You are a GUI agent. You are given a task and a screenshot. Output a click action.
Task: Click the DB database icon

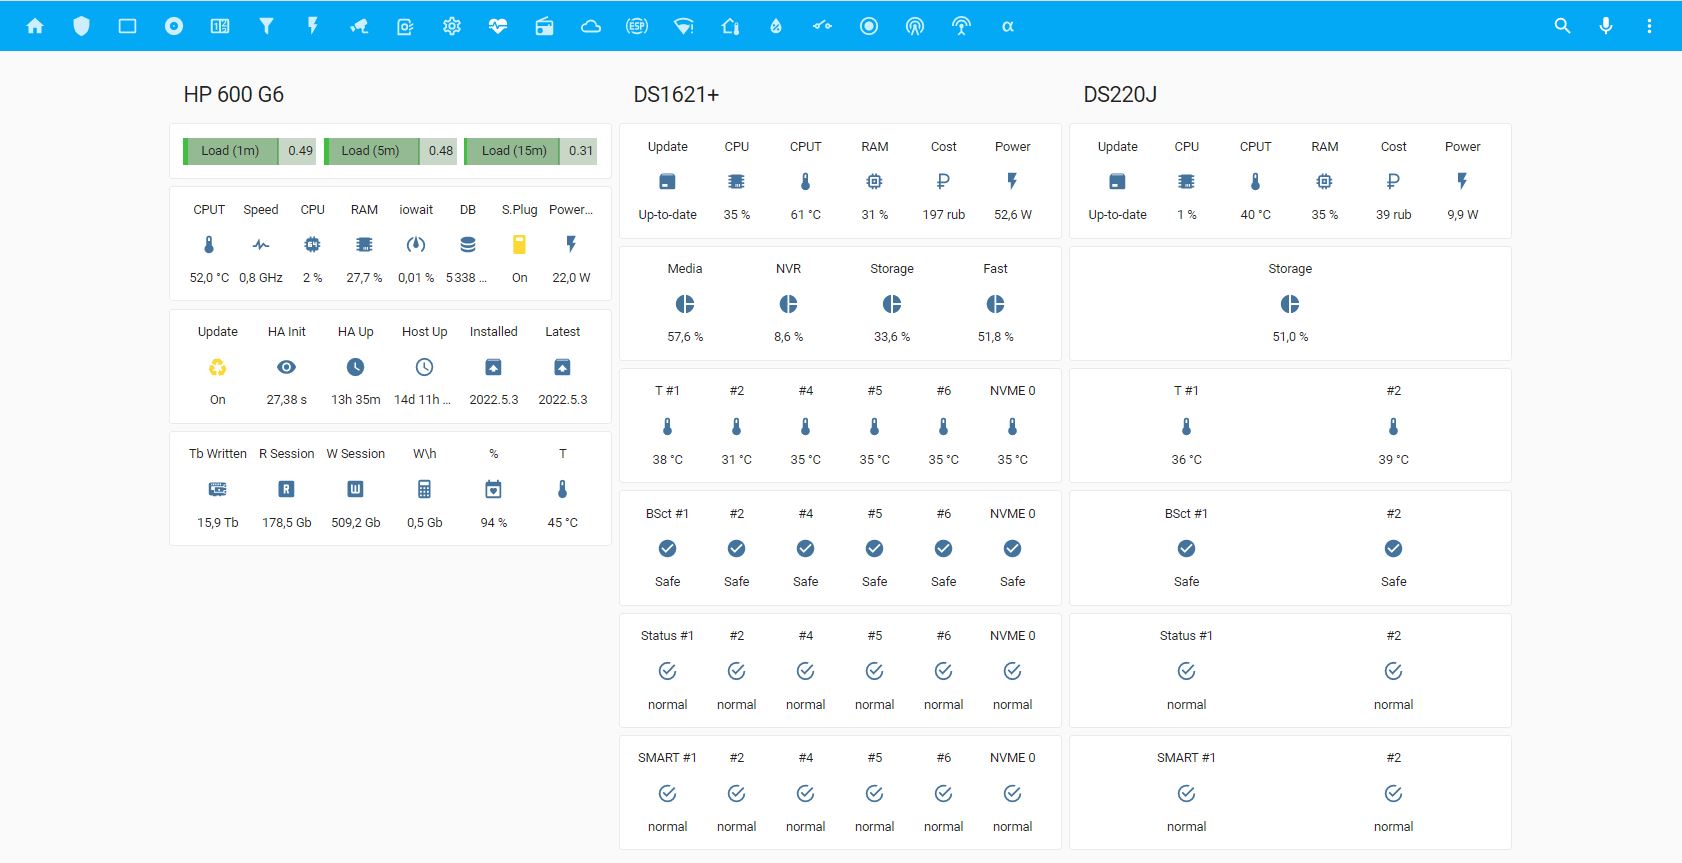coord(468,244)
